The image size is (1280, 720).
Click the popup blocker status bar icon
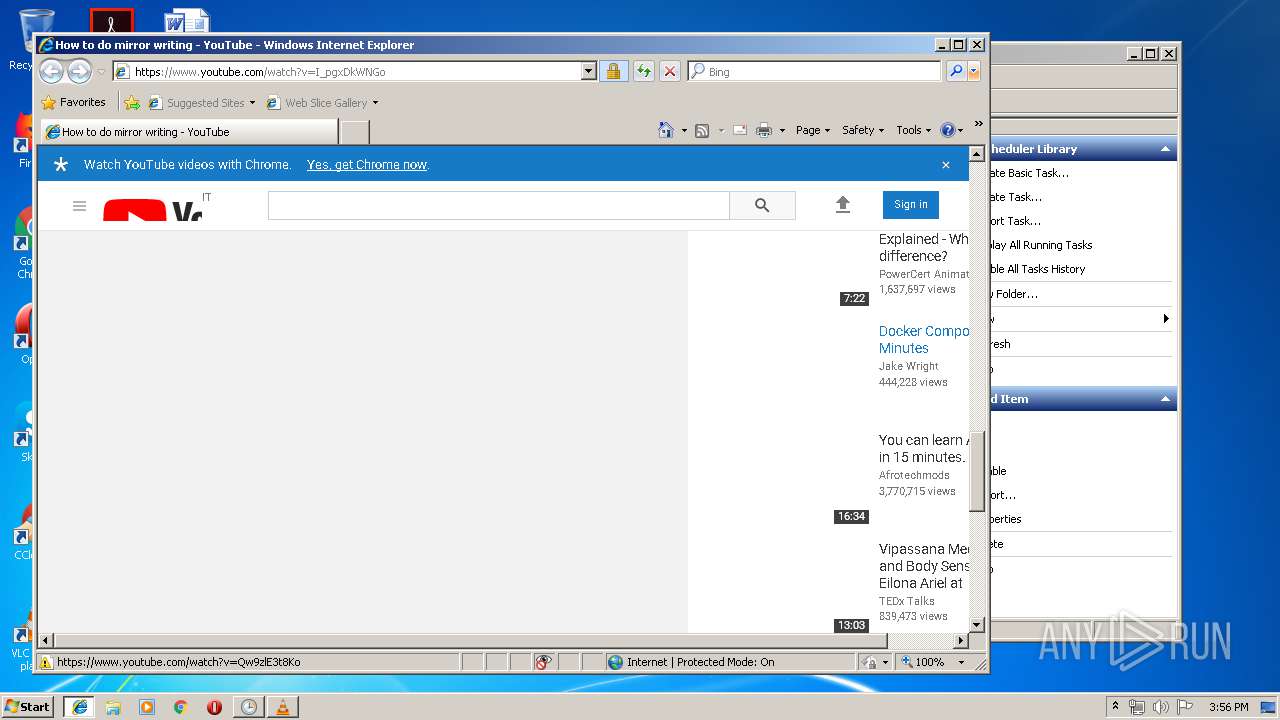(544, 662)
